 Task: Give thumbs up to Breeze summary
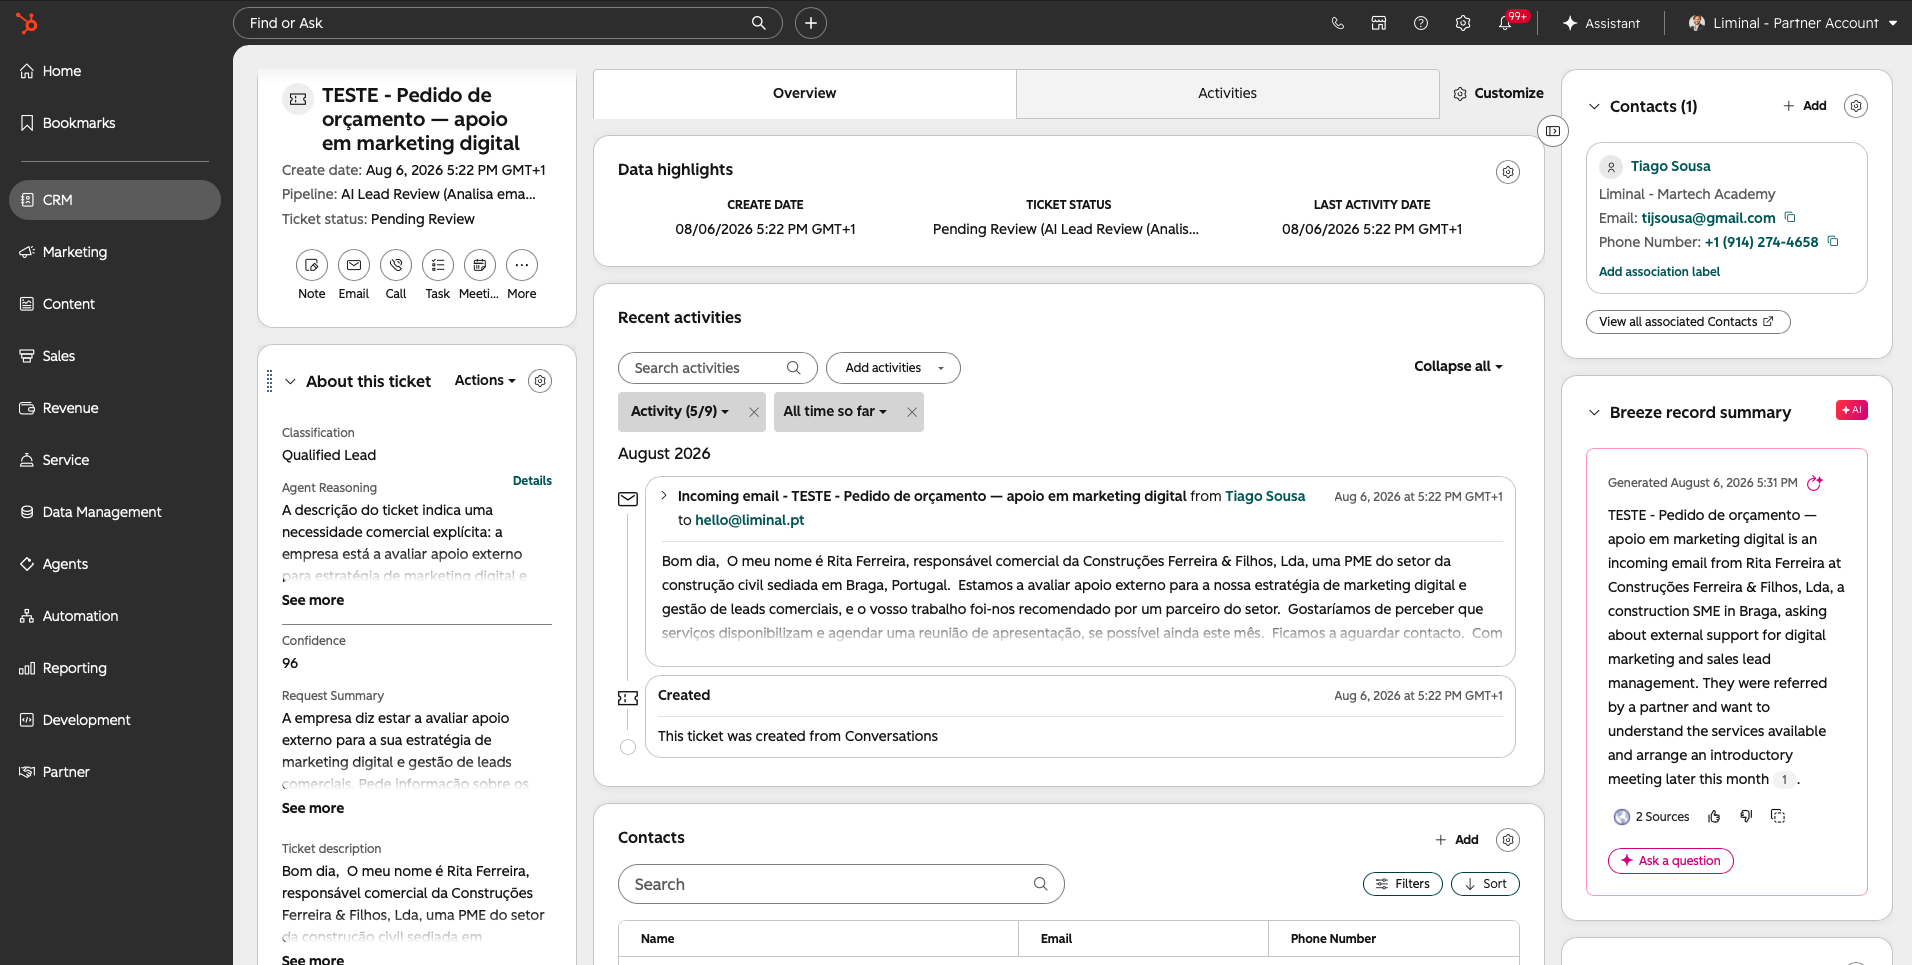click(1714, 816)
